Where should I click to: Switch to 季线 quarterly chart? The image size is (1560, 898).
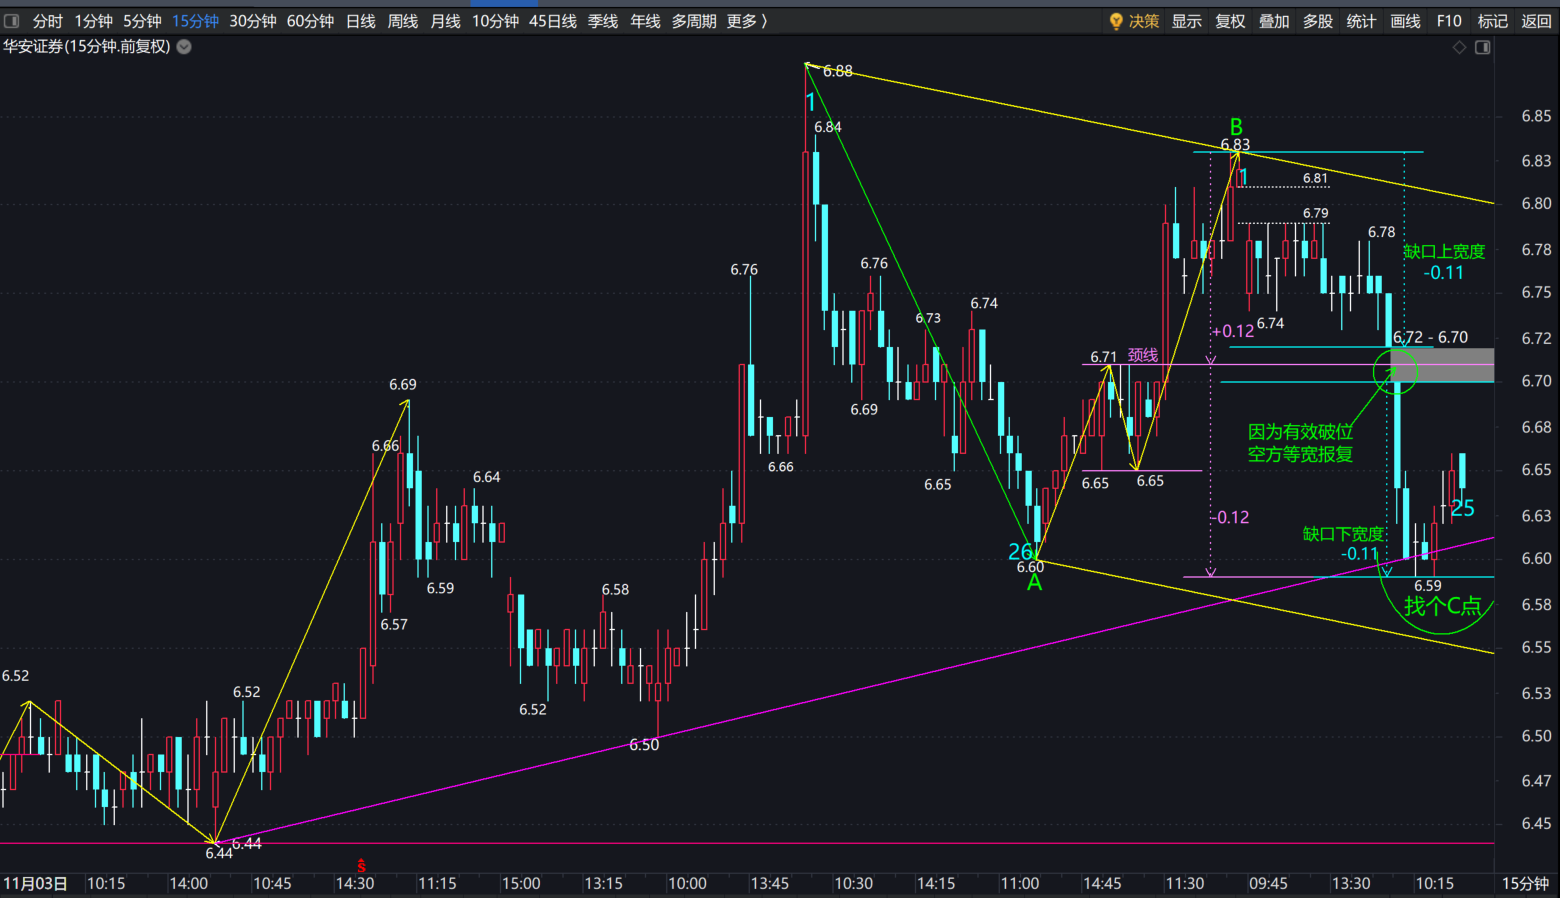(x=603, y=21)
